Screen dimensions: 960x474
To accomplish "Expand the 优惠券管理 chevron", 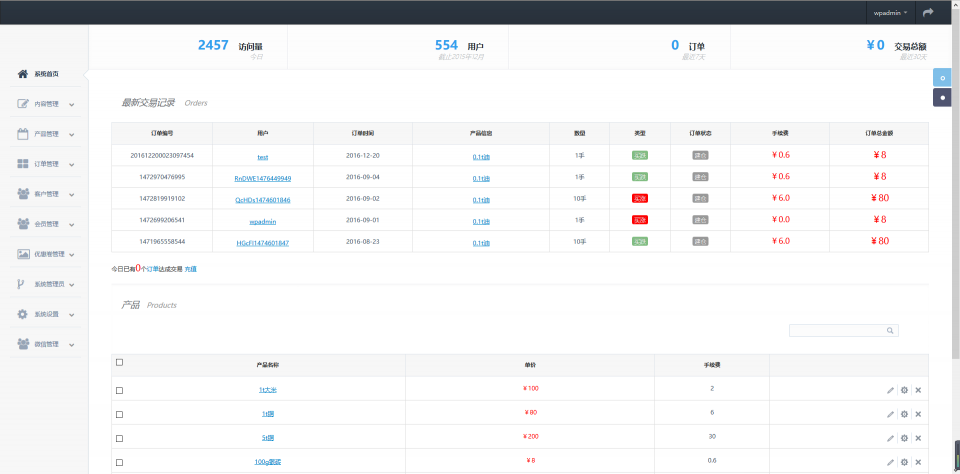I will [x=72, y=254].
